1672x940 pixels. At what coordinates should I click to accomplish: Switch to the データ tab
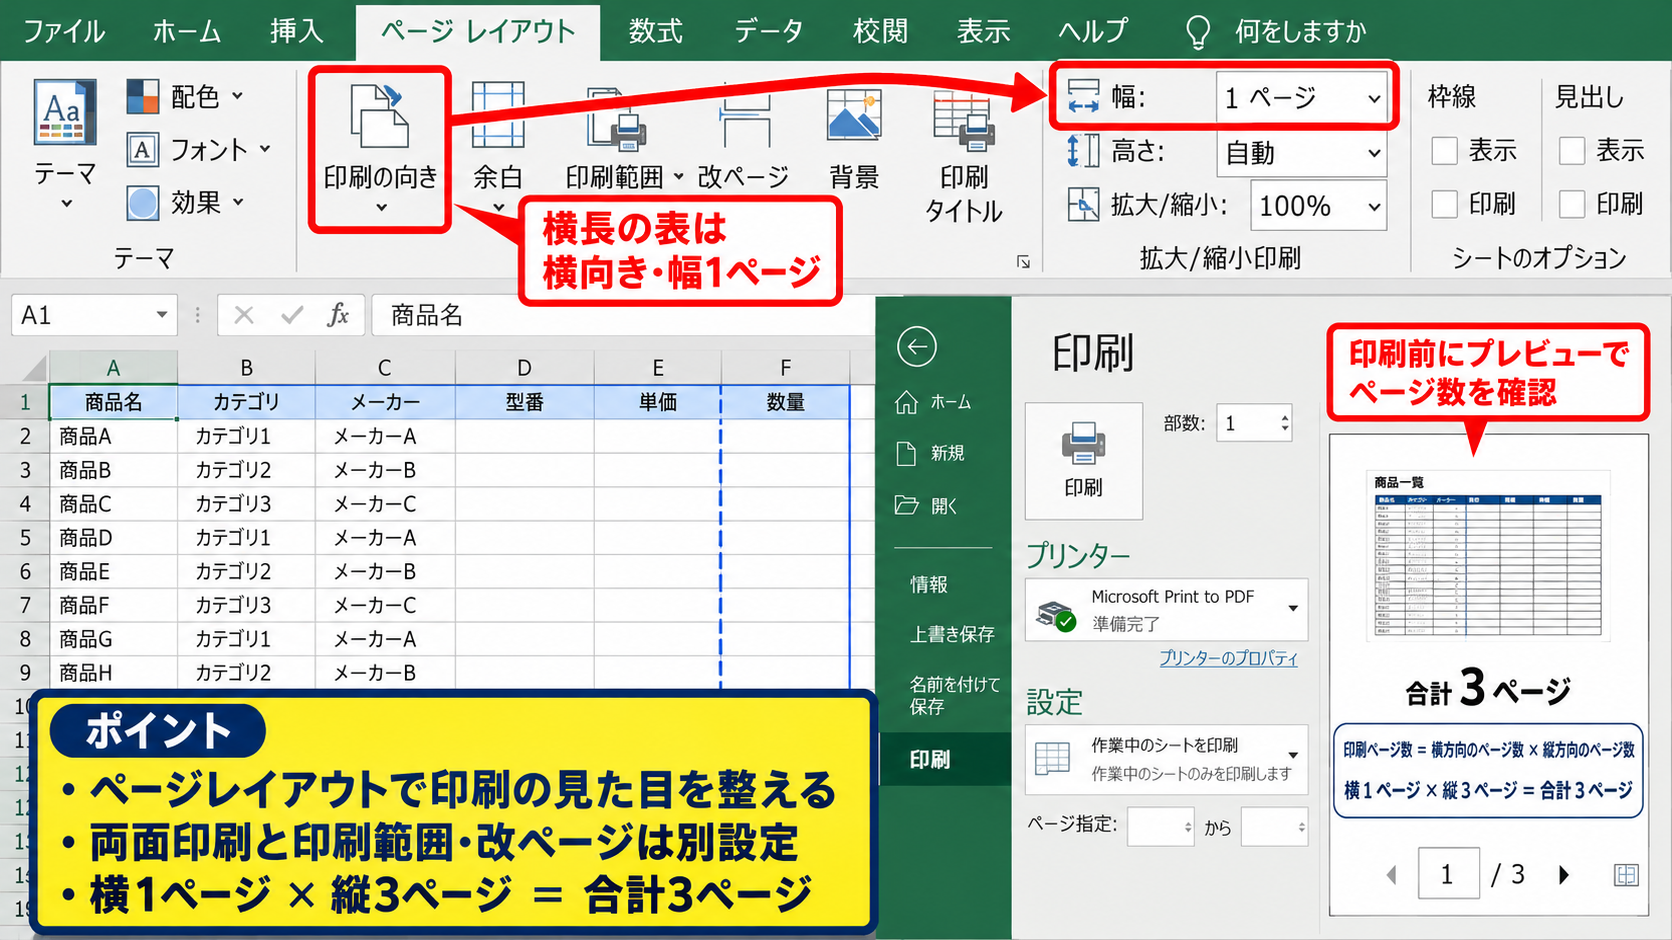click(x=768, y=31)
